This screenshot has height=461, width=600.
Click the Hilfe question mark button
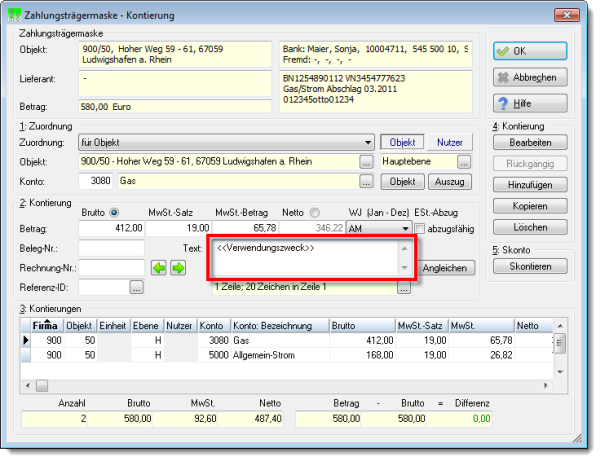(x=530, y=103)
